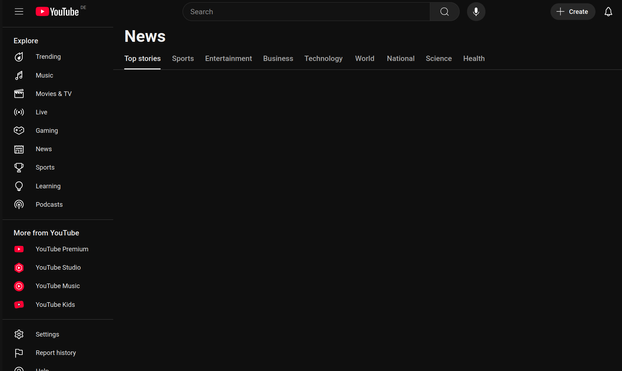The image size is (622, 371).
Task: Click the Sports trophy icon
Action: pyautogui.click(x=19, y=167)
